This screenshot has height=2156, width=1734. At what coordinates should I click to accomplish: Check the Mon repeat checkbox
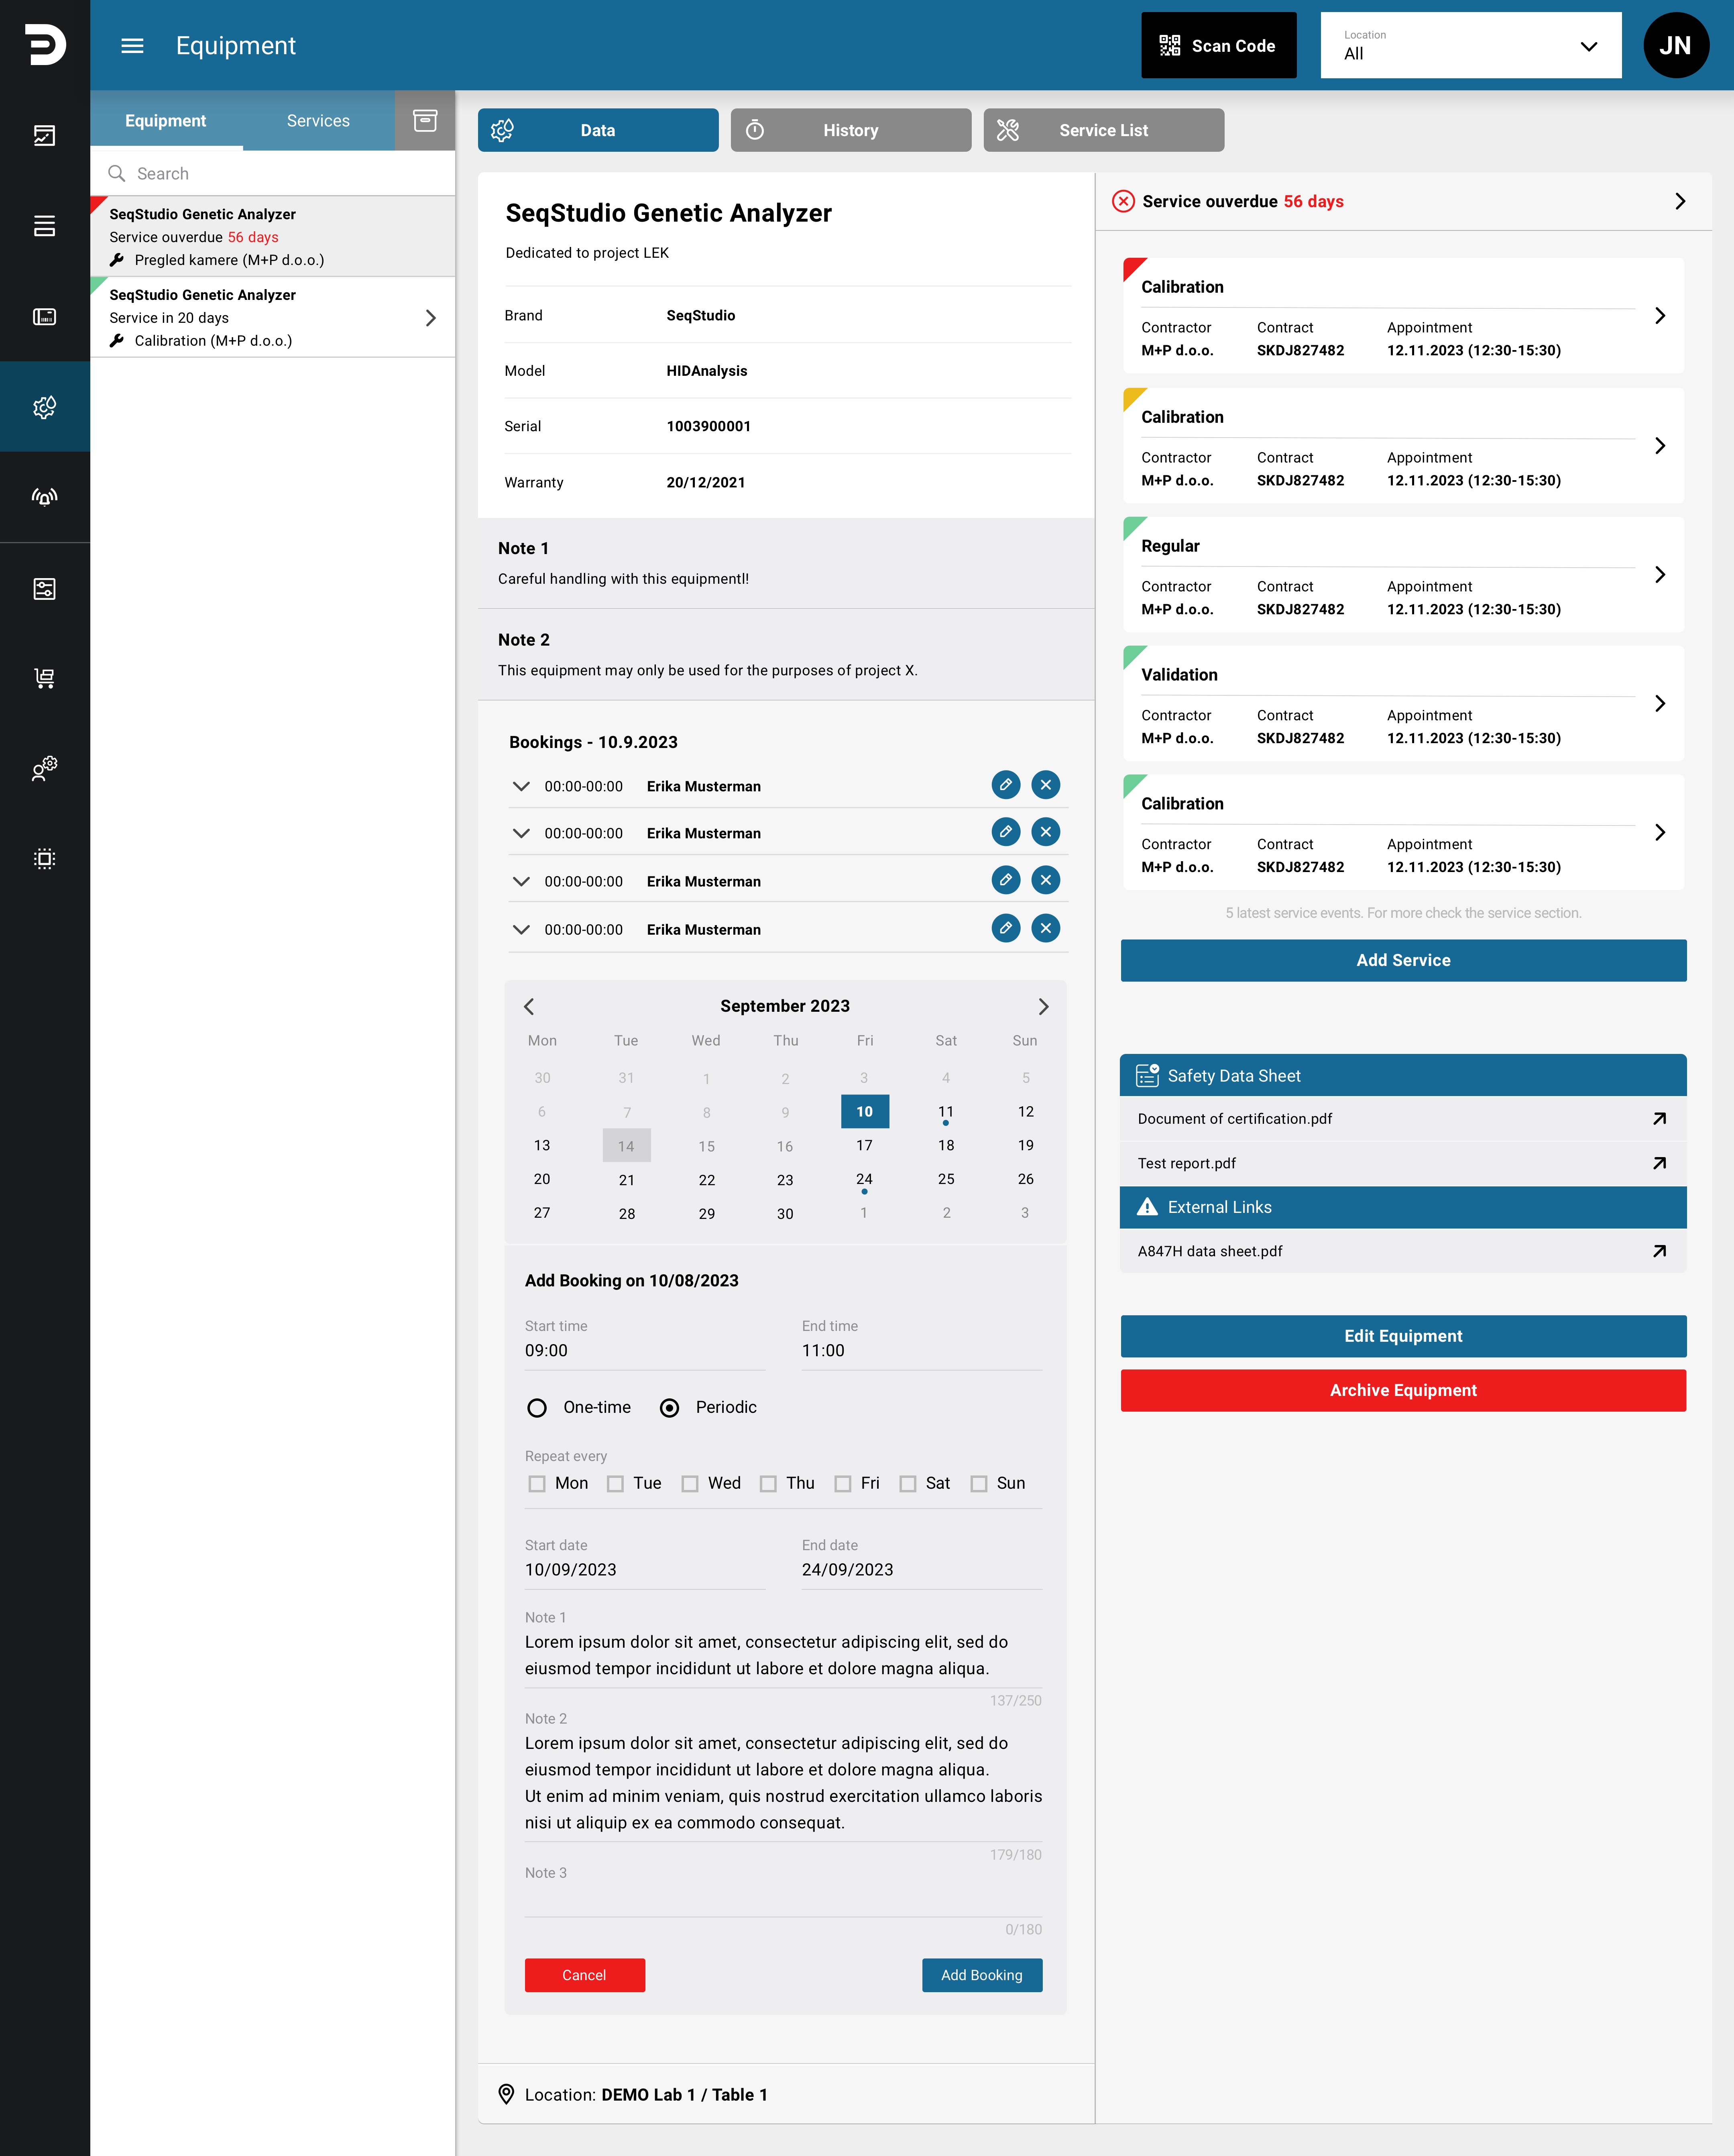tap(537, 1484)
